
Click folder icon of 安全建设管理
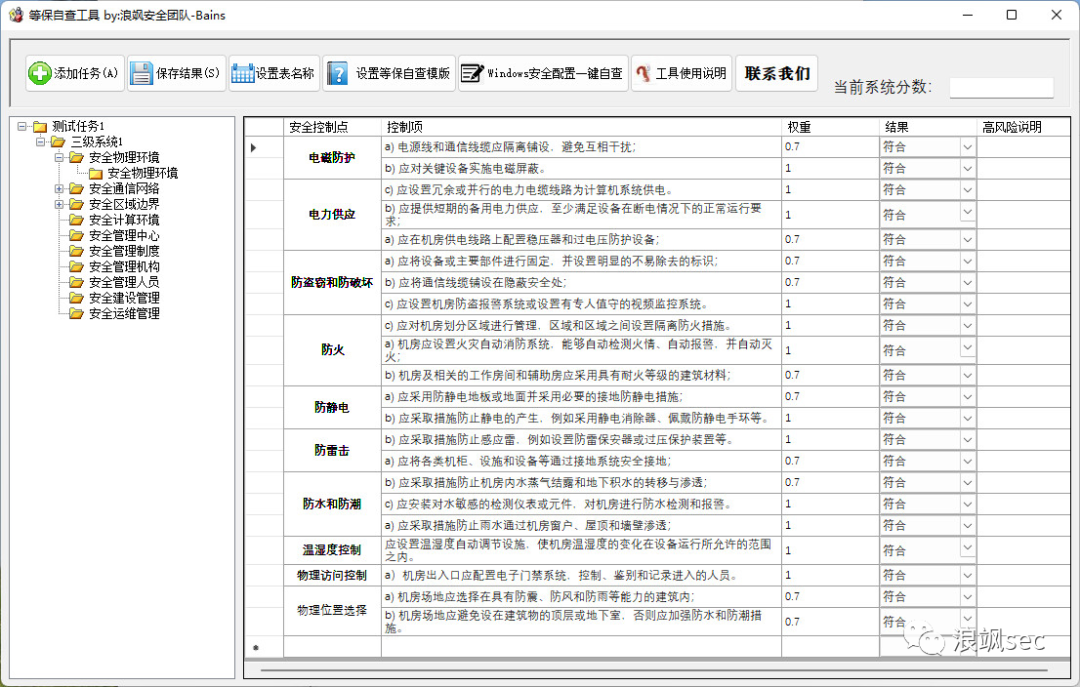tap(76, 298)
